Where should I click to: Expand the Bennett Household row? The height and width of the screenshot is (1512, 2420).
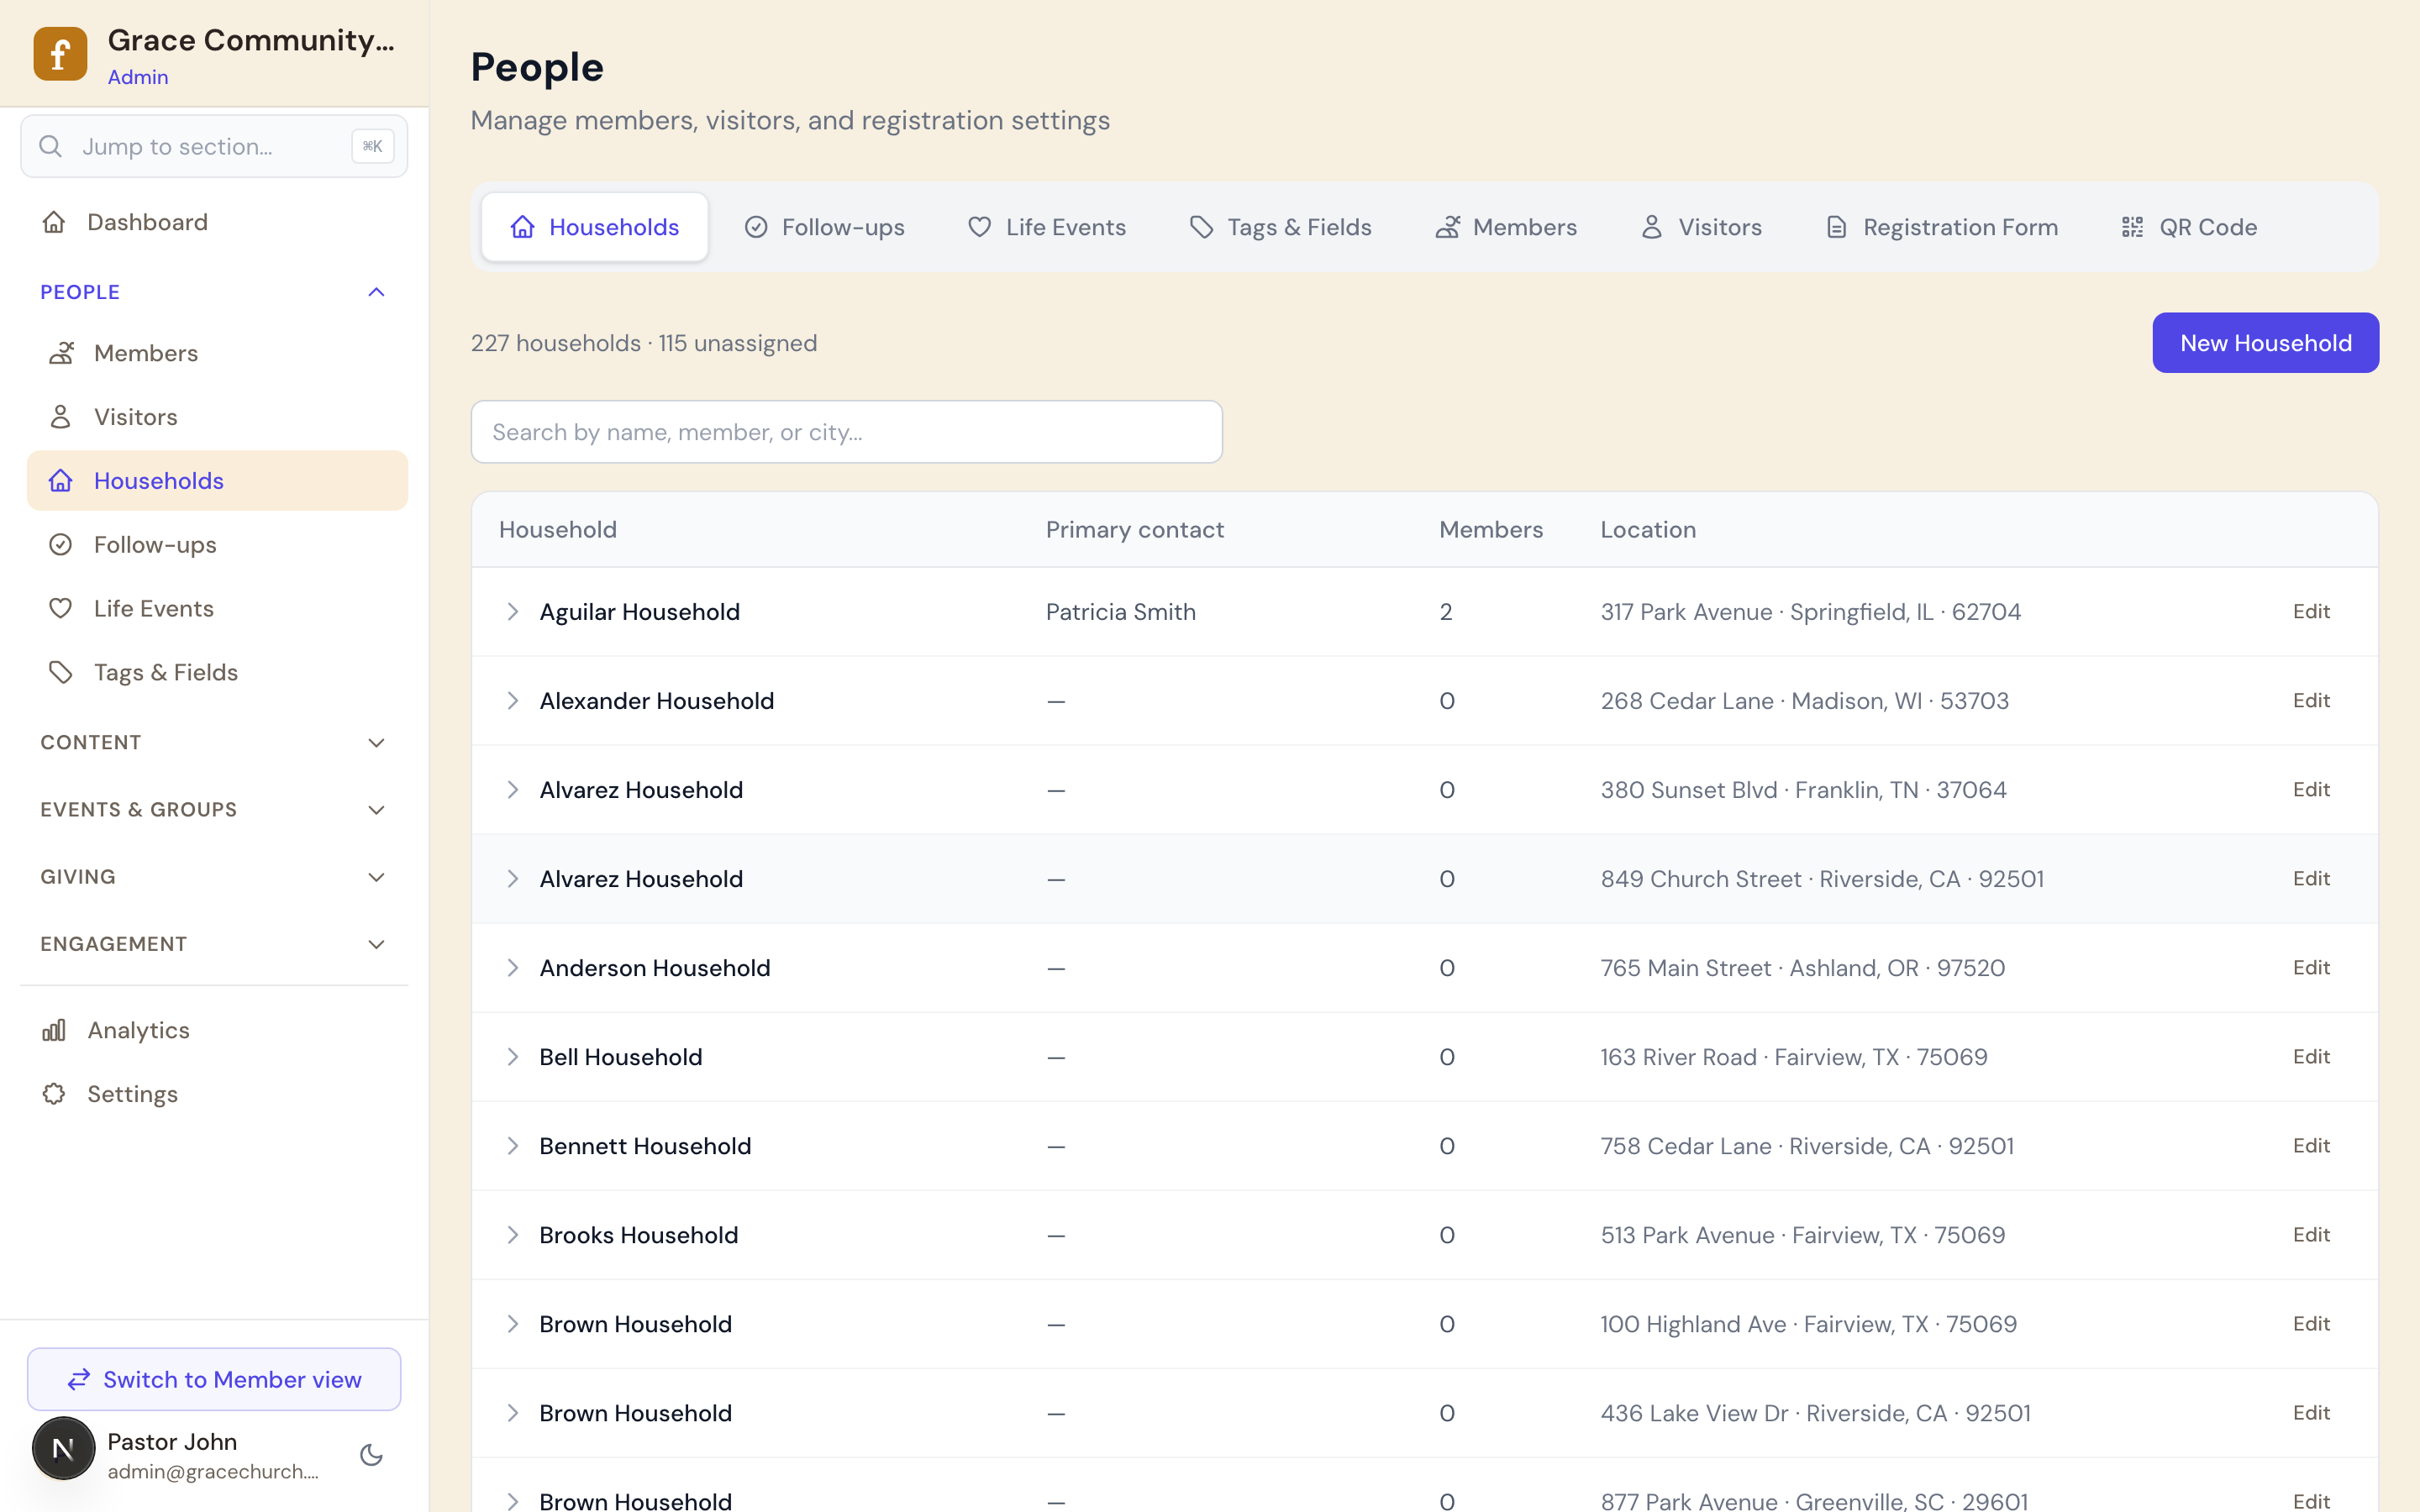(512, 1146)
